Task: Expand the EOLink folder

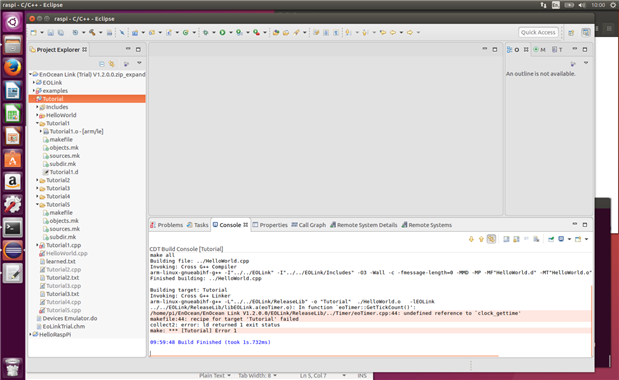Action: tap(34, 82)
